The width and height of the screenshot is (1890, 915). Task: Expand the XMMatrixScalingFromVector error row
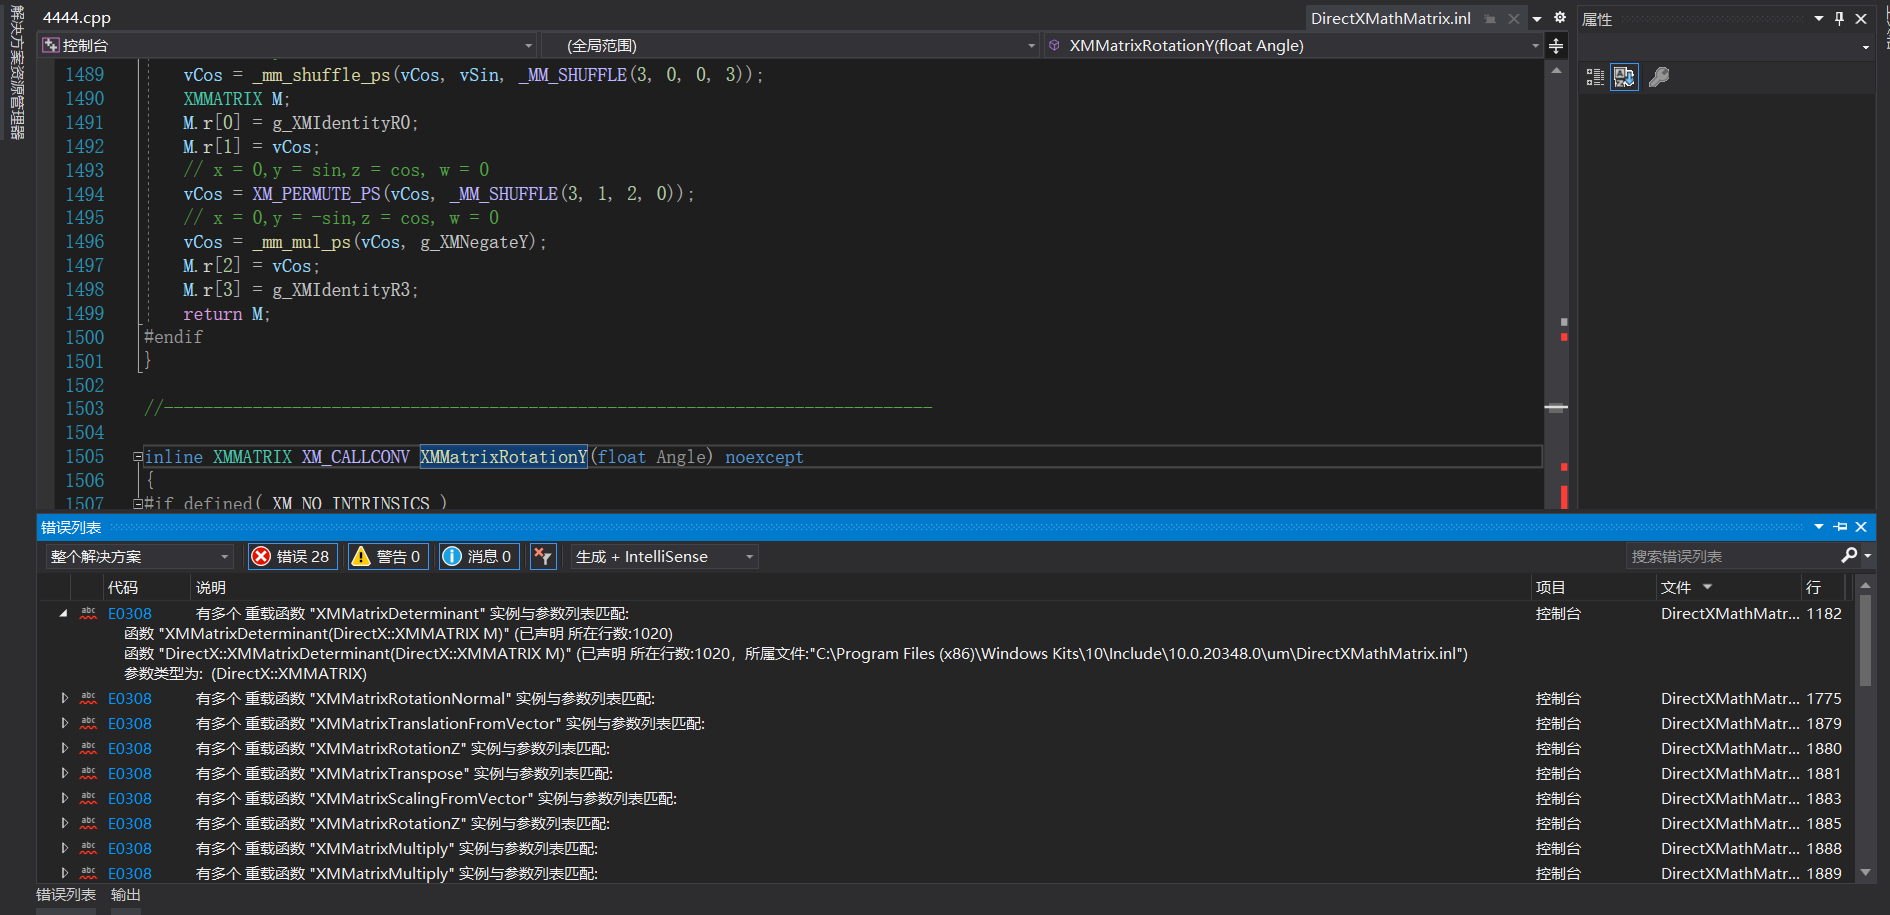(x=64, y=798)
